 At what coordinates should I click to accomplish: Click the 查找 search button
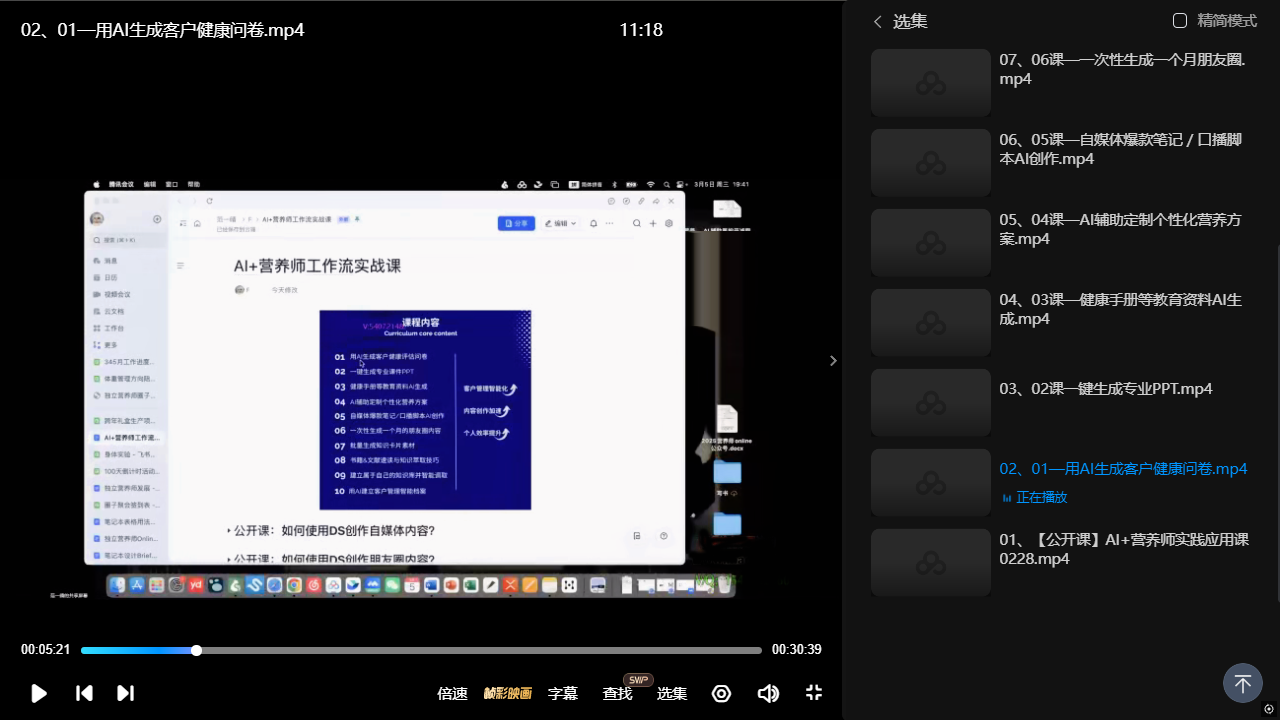(617, 693)
